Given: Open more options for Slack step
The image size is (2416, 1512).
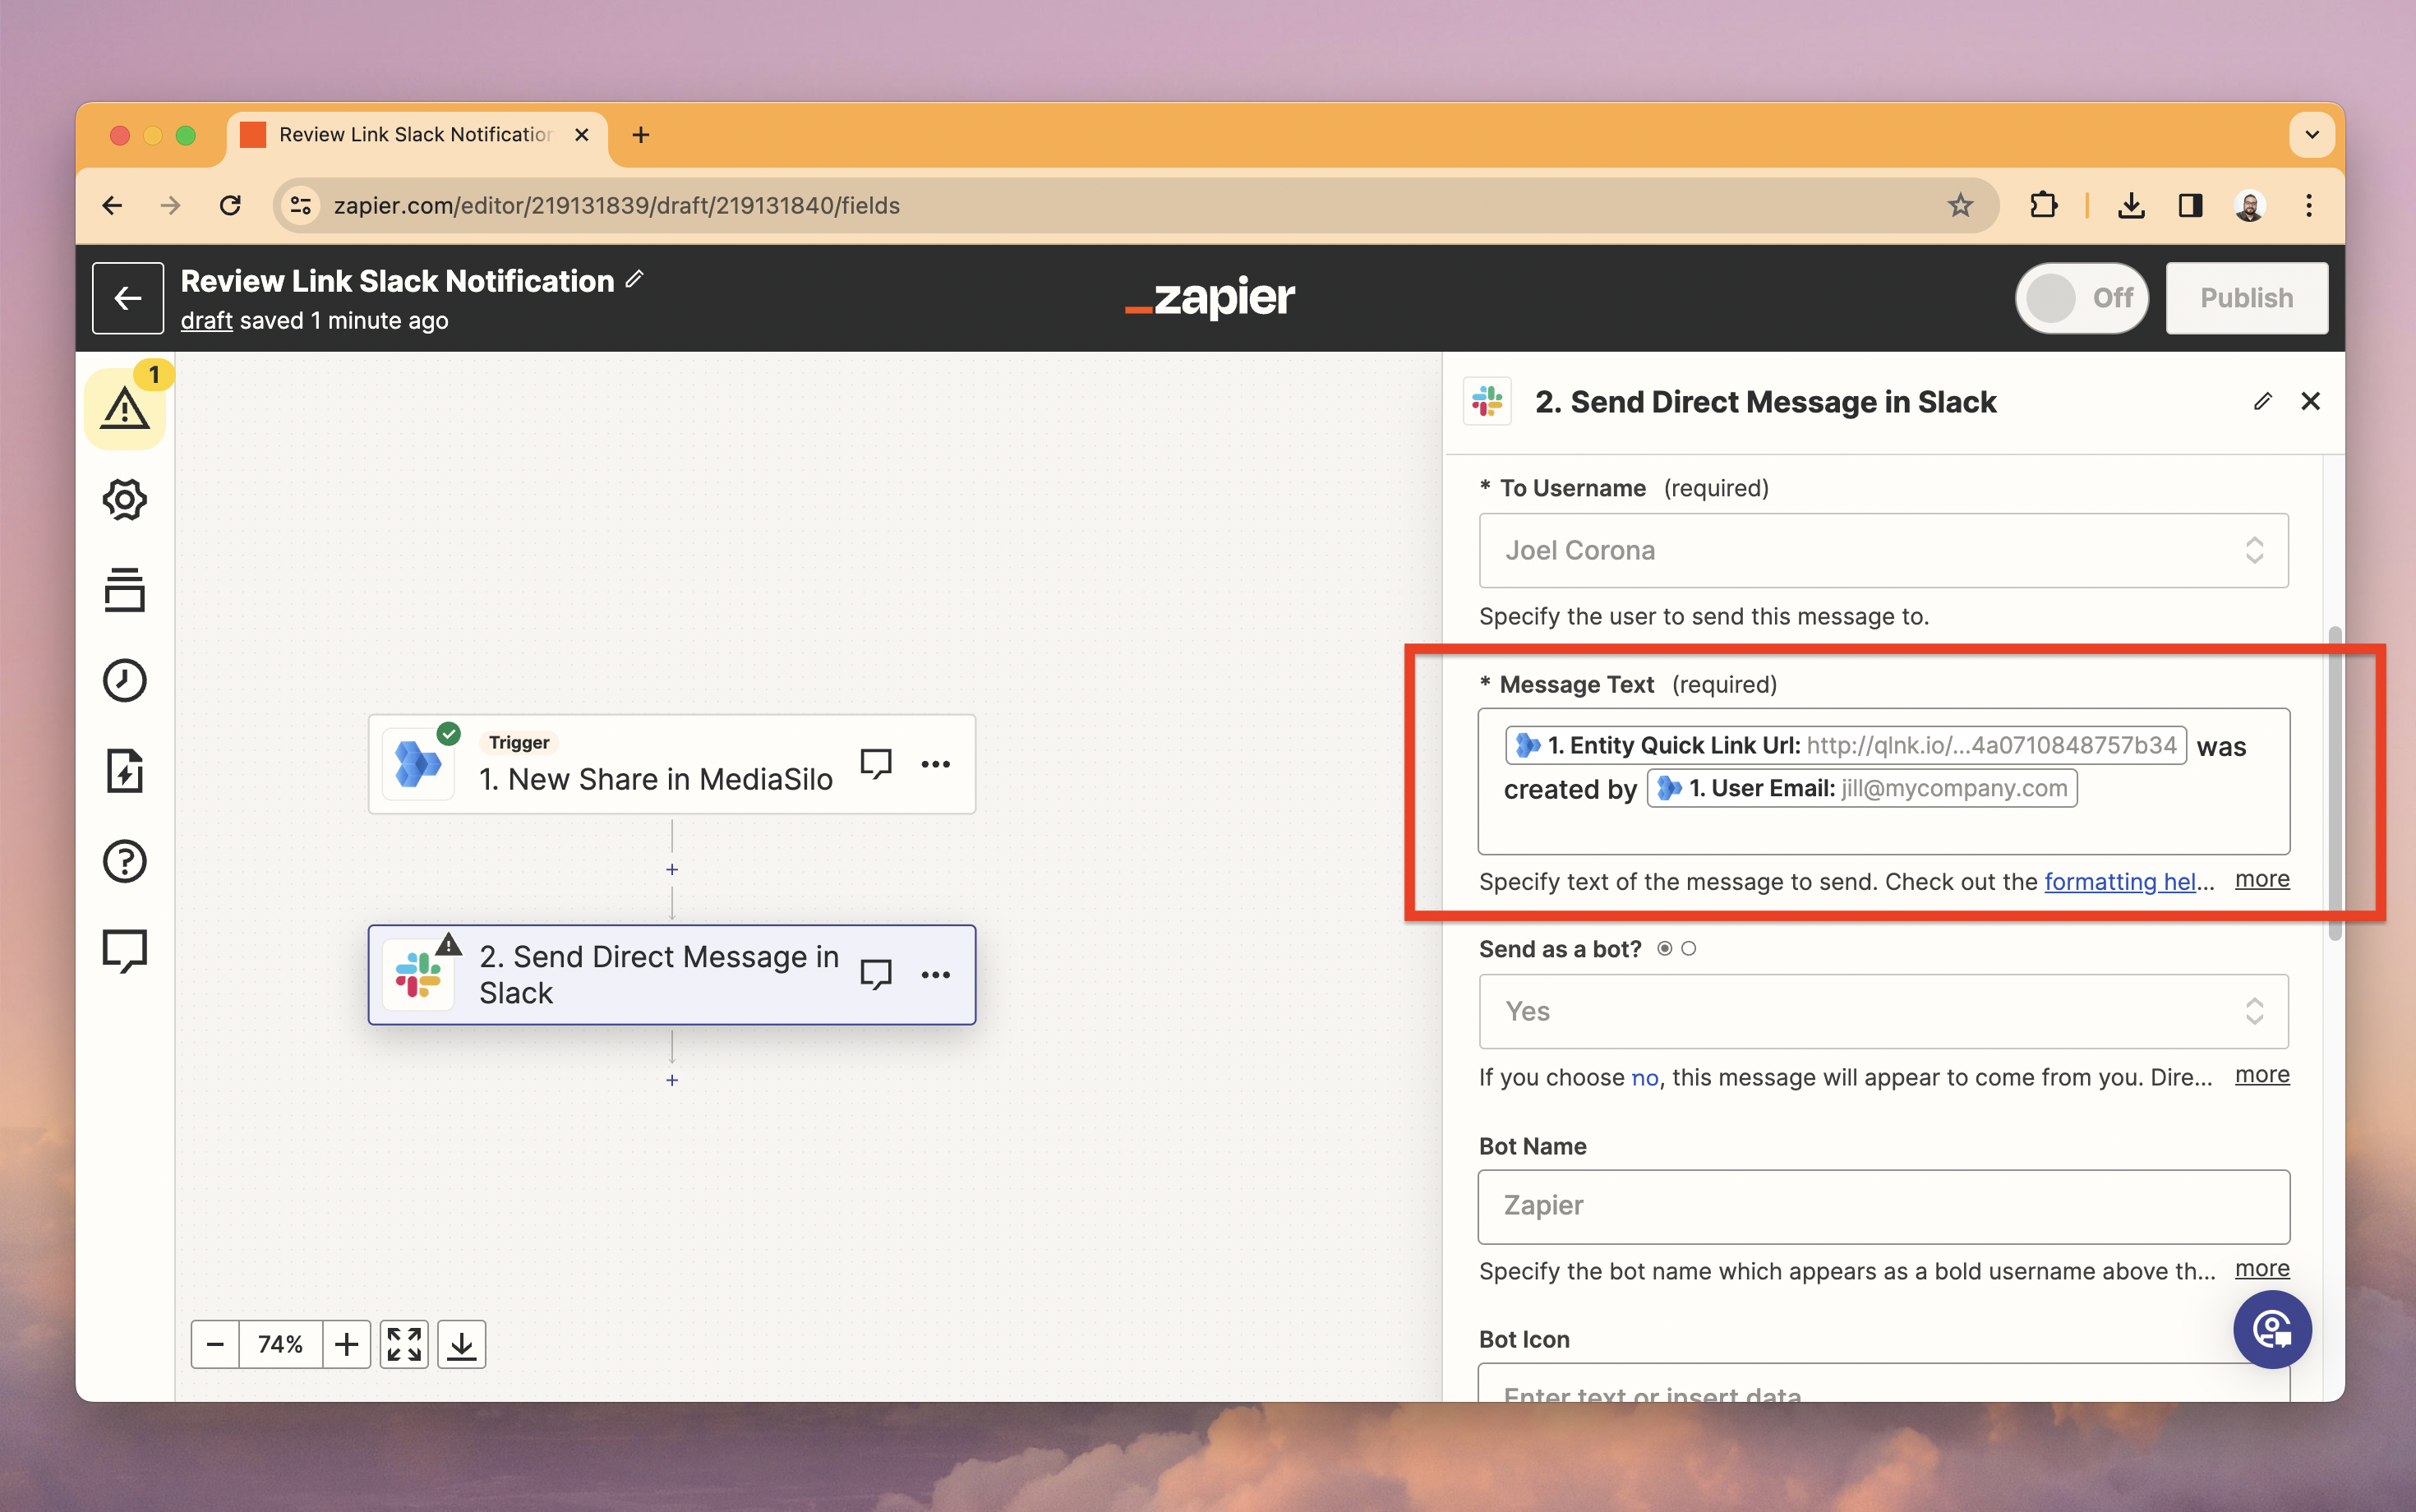Looking at the screenshot, I should pyautogui.click(x=936, y=974).
